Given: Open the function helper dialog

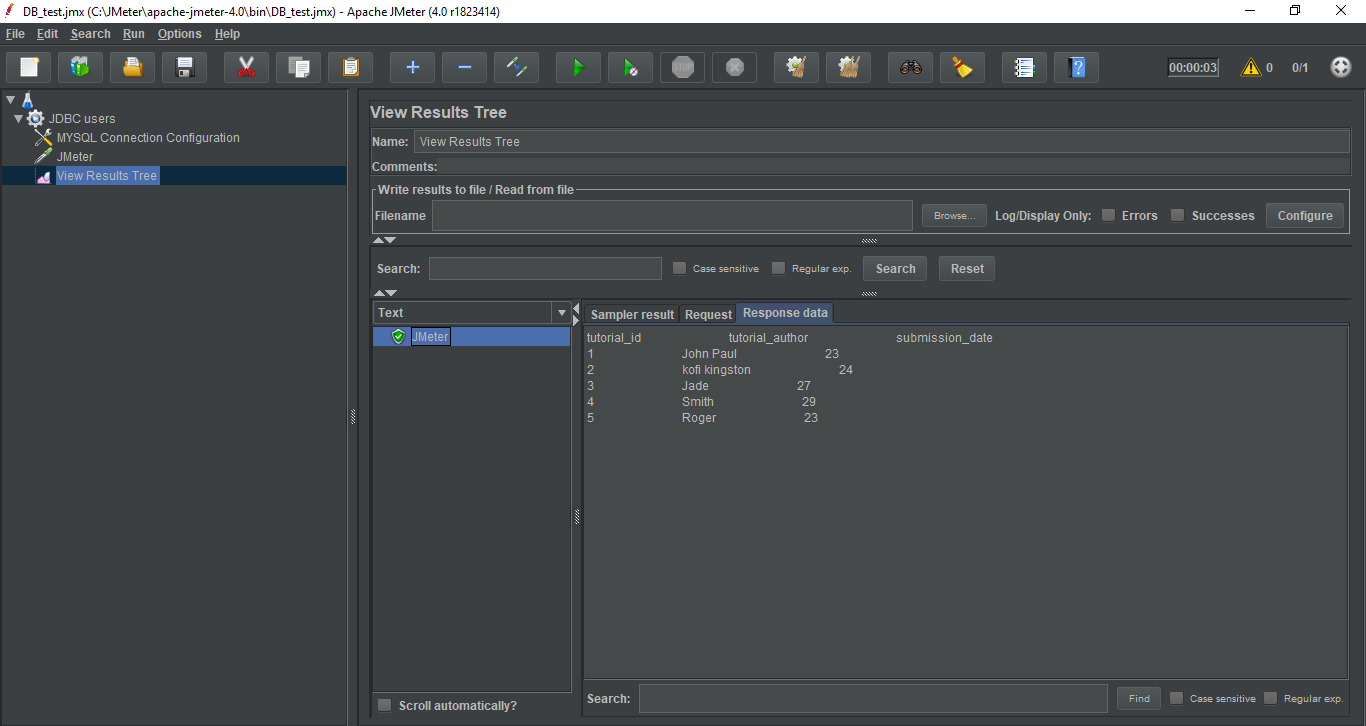Looking at the screenshot, I should 1025,68.
